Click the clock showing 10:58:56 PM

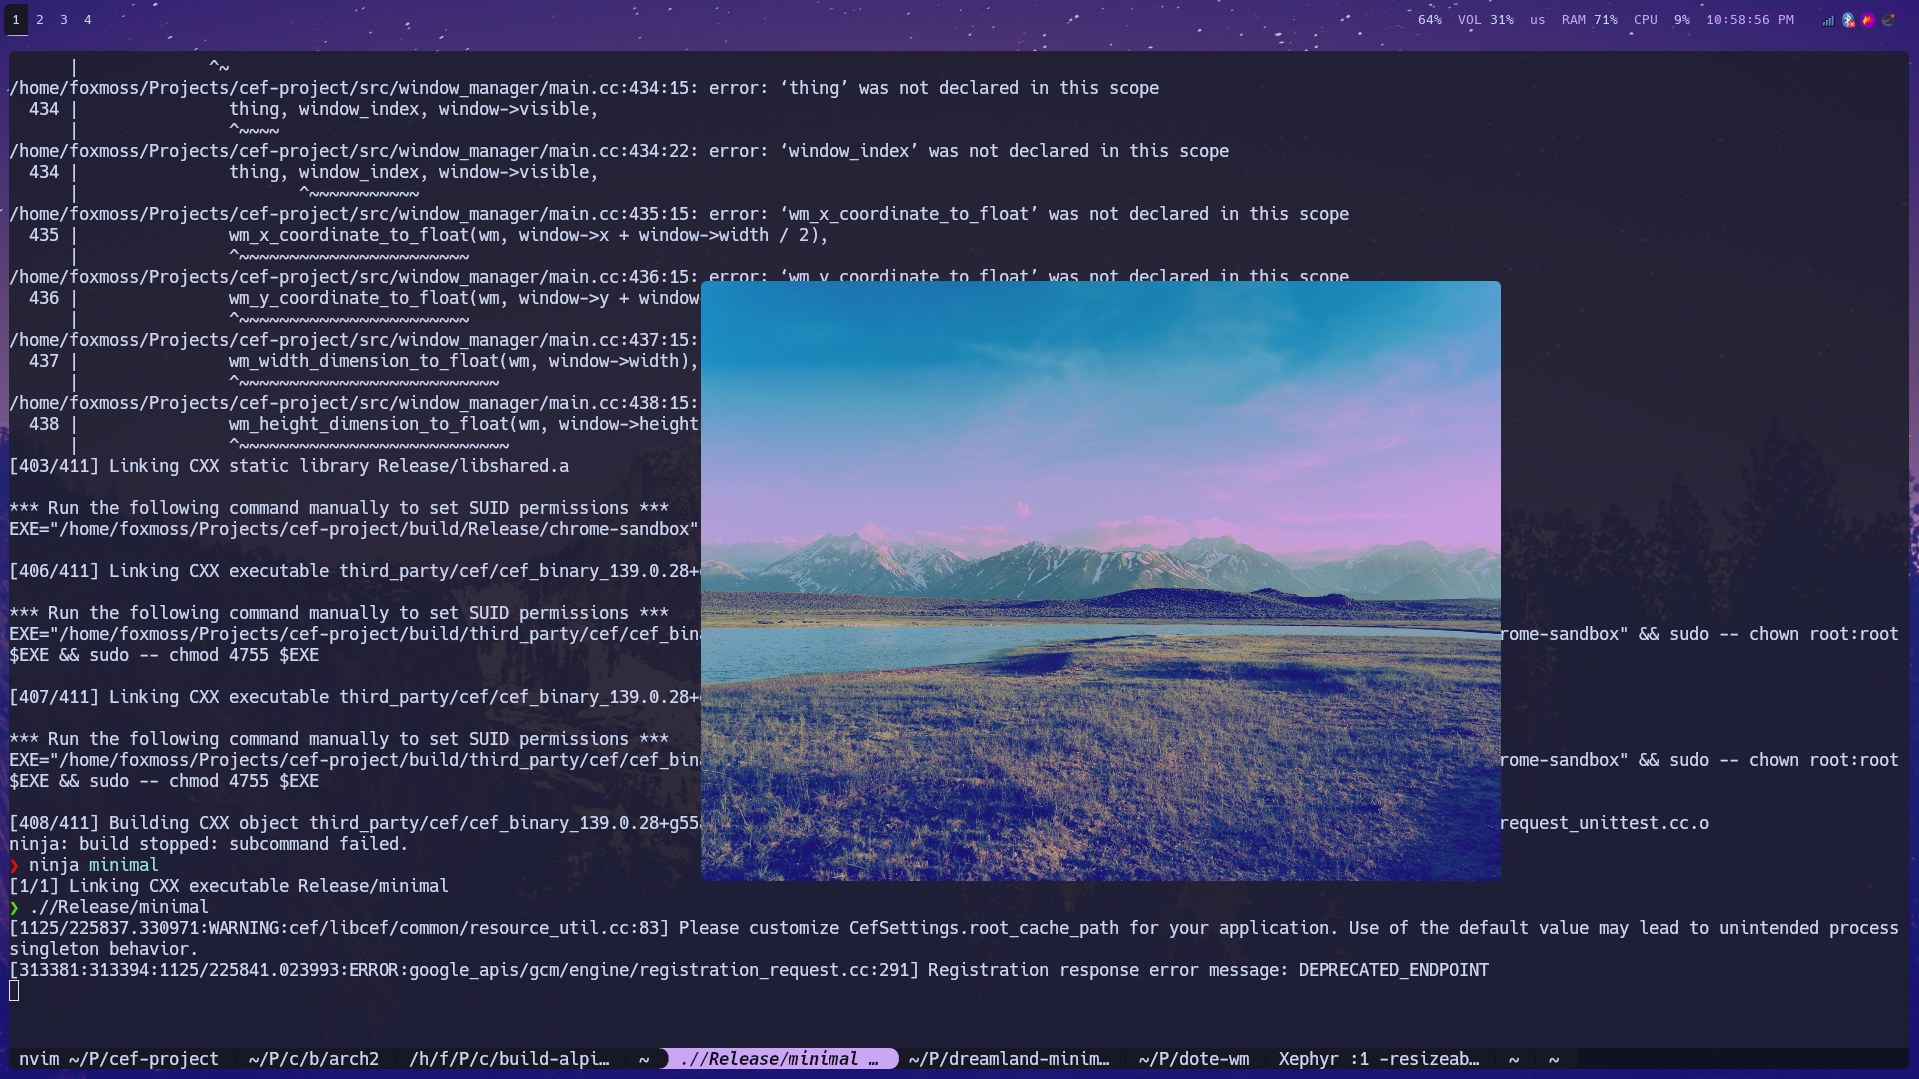1749,20
